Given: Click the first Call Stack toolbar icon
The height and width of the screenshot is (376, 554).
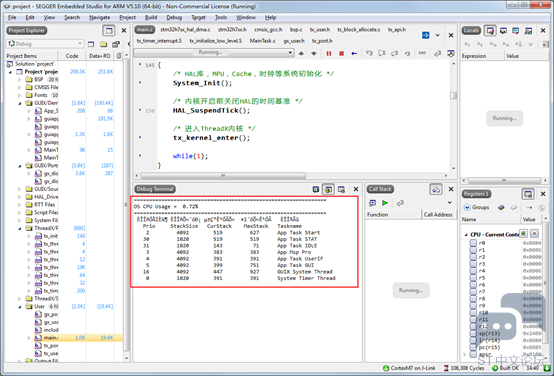Looking at the screenshot, I should click(372, 203).
